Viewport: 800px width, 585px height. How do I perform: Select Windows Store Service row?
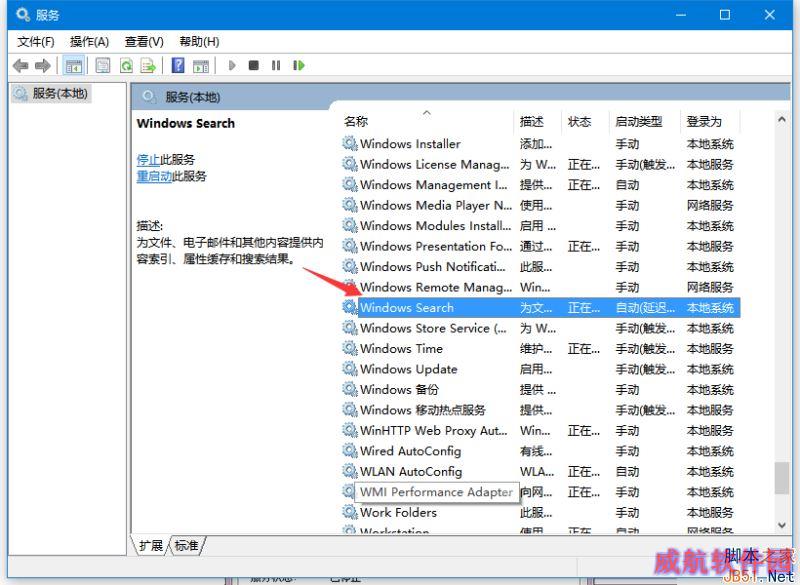[539, 328]
